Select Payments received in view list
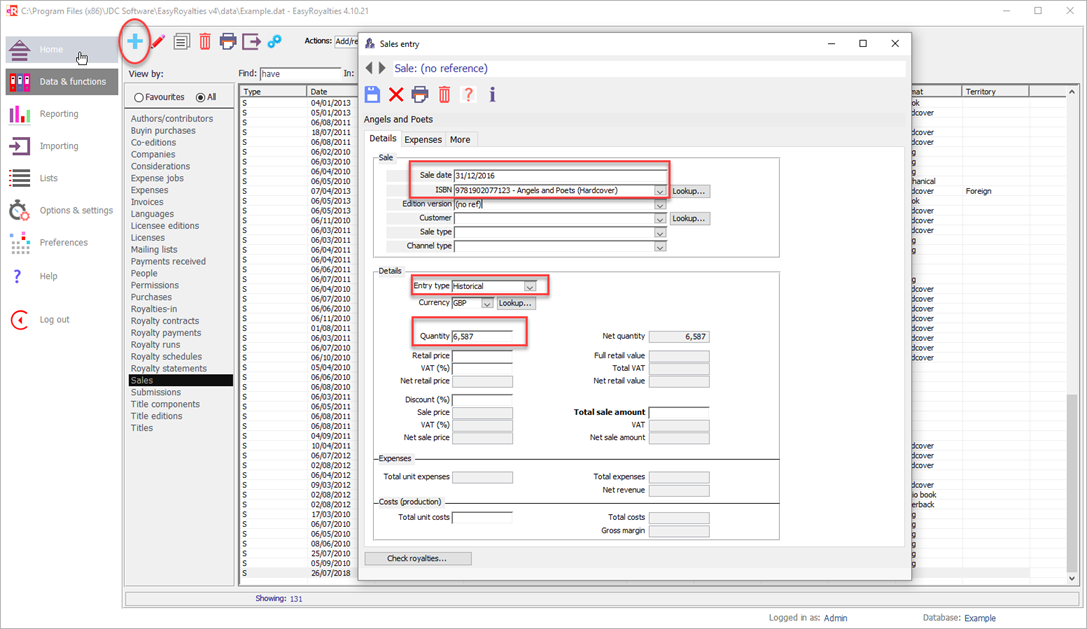Screen dimensions: 1087x629 (168, 261)
